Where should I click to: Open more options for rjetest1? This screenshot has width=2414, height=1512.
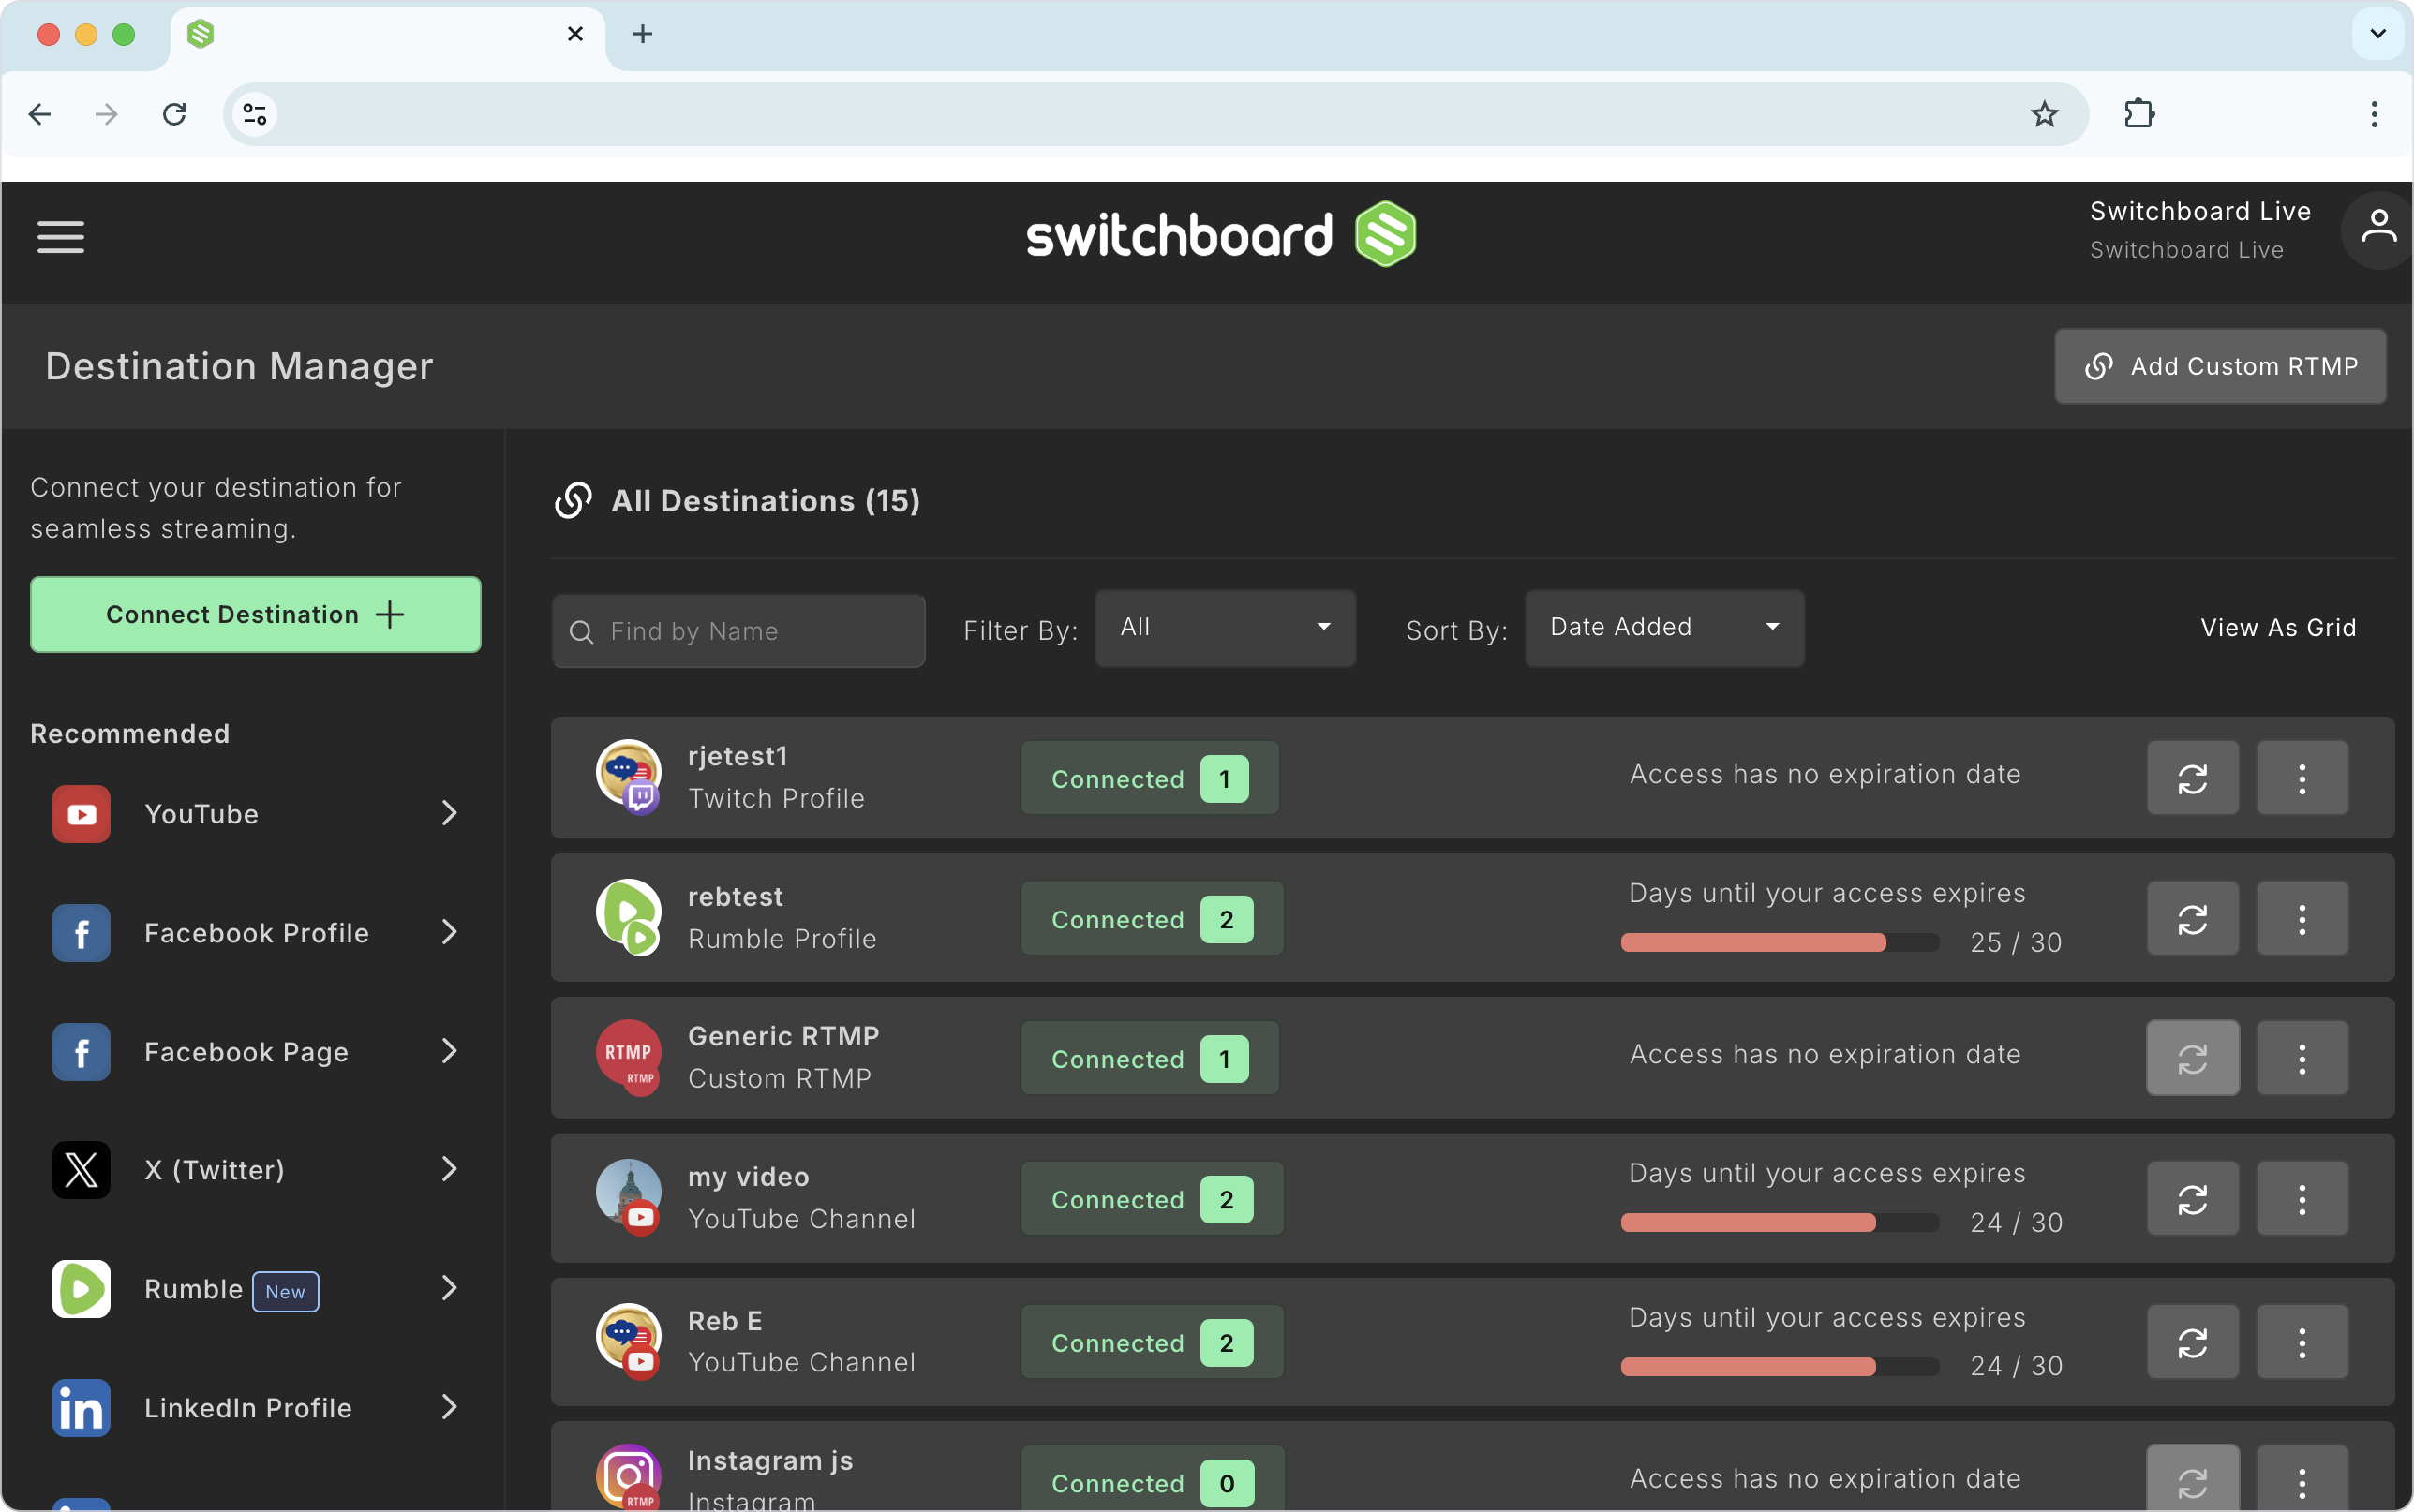pos(2302,778)
